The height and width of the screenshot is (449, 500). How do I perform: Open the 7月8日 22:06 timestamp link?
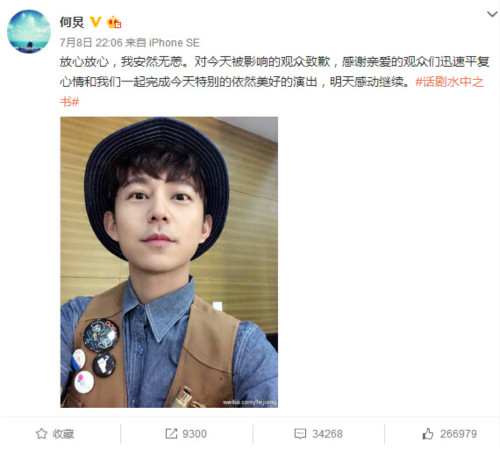click(x=91, y=43)
